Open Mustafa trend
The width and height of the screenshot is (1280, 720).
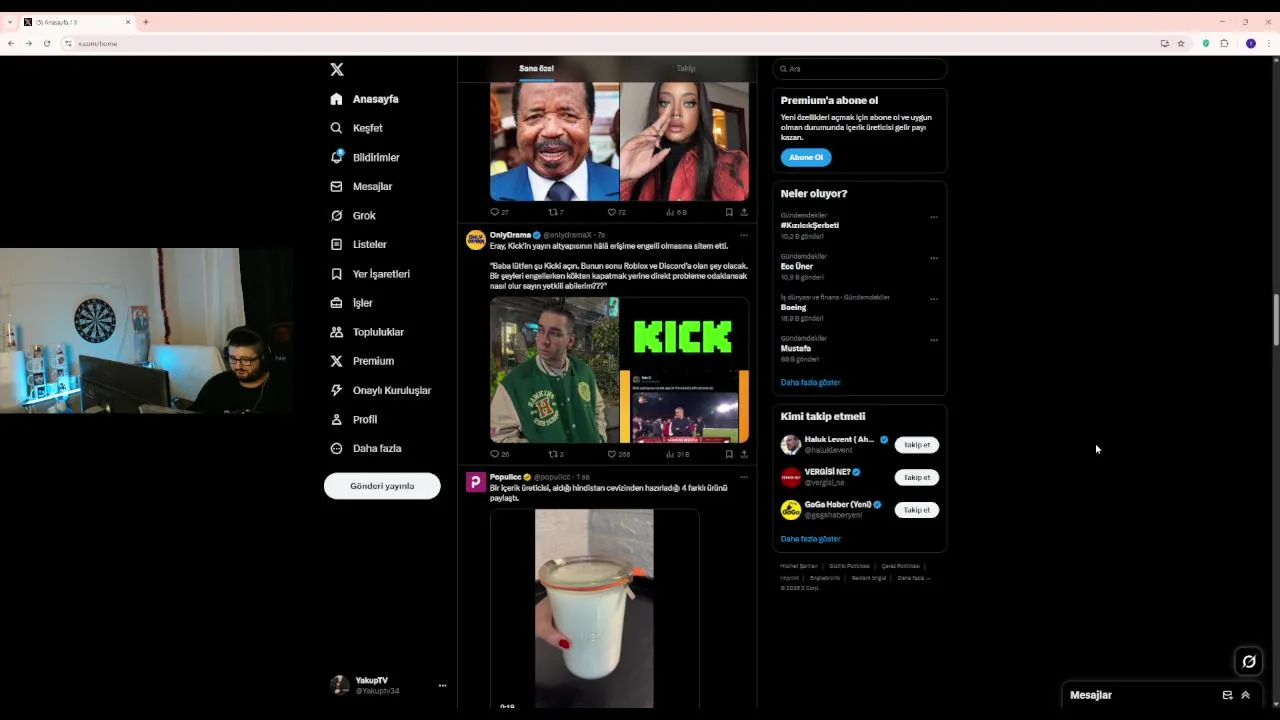click(x=796, y=349)
